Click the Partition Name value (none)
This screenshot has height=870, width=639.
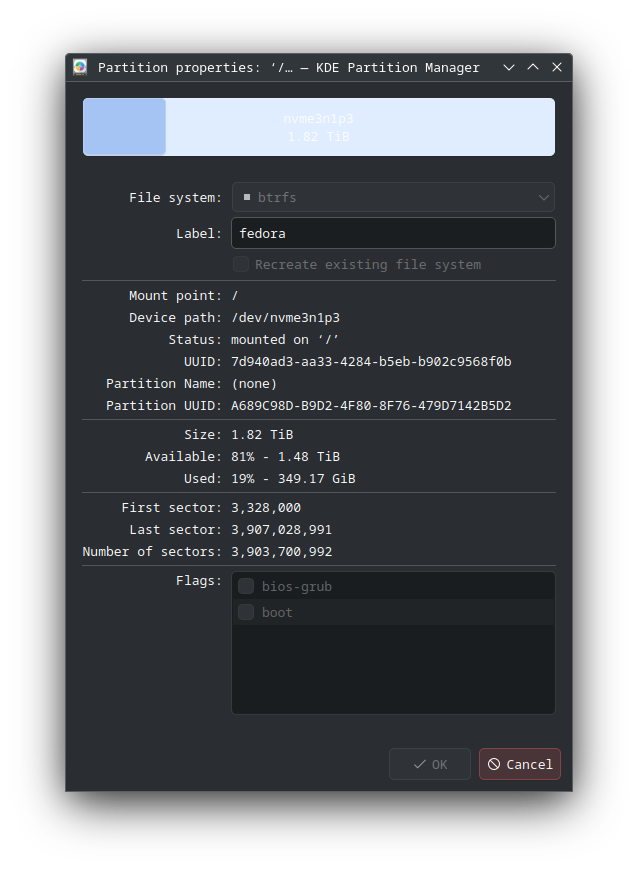[x=254, y=384]
